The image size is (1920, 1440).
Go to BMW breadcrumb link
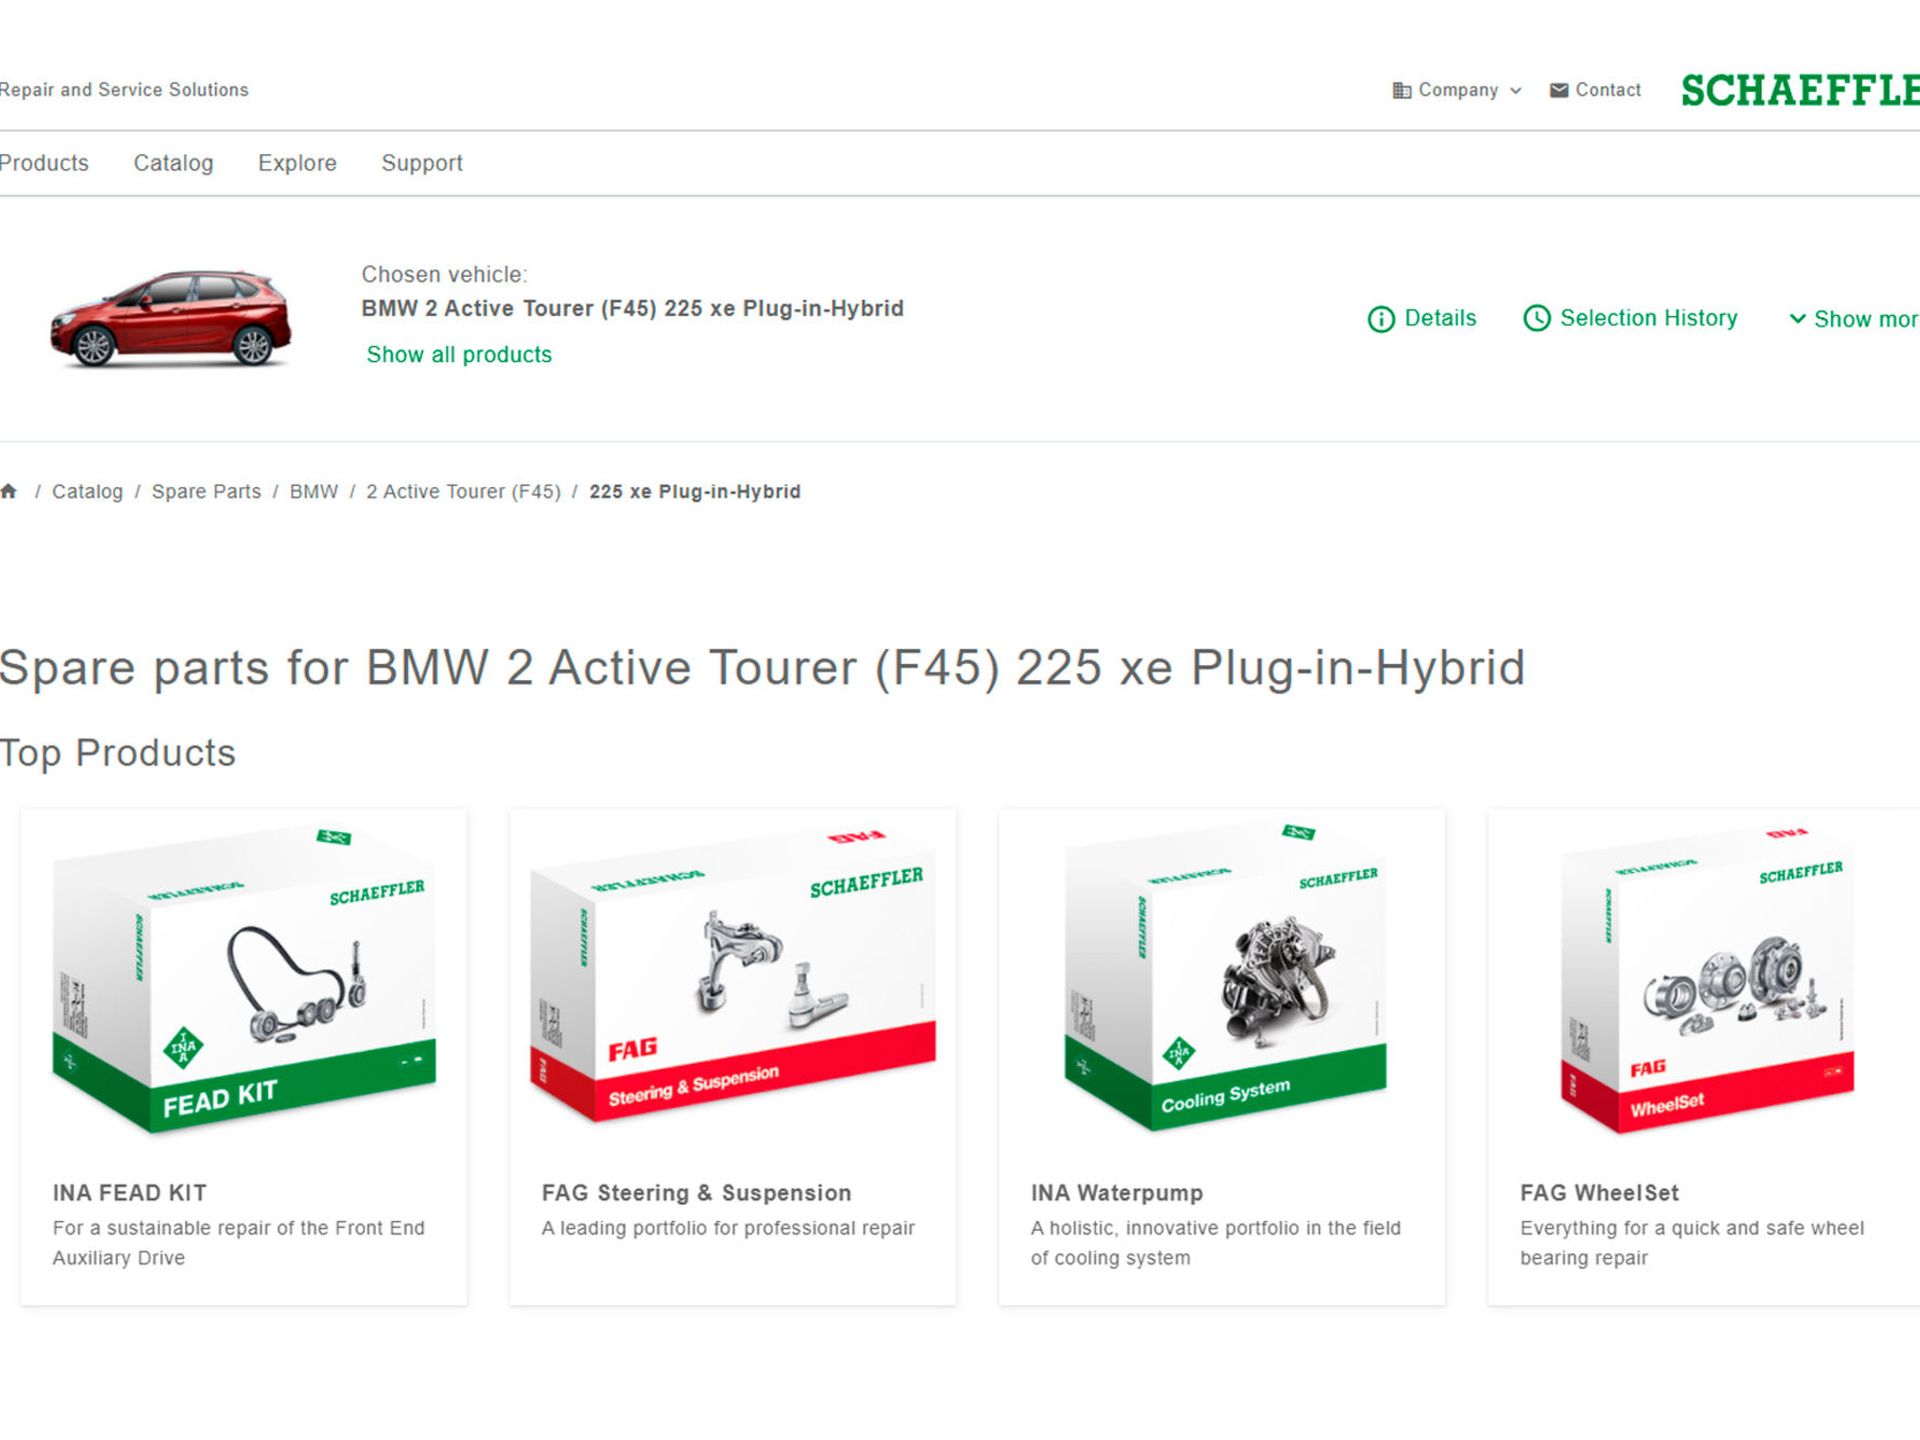point(314,492)
